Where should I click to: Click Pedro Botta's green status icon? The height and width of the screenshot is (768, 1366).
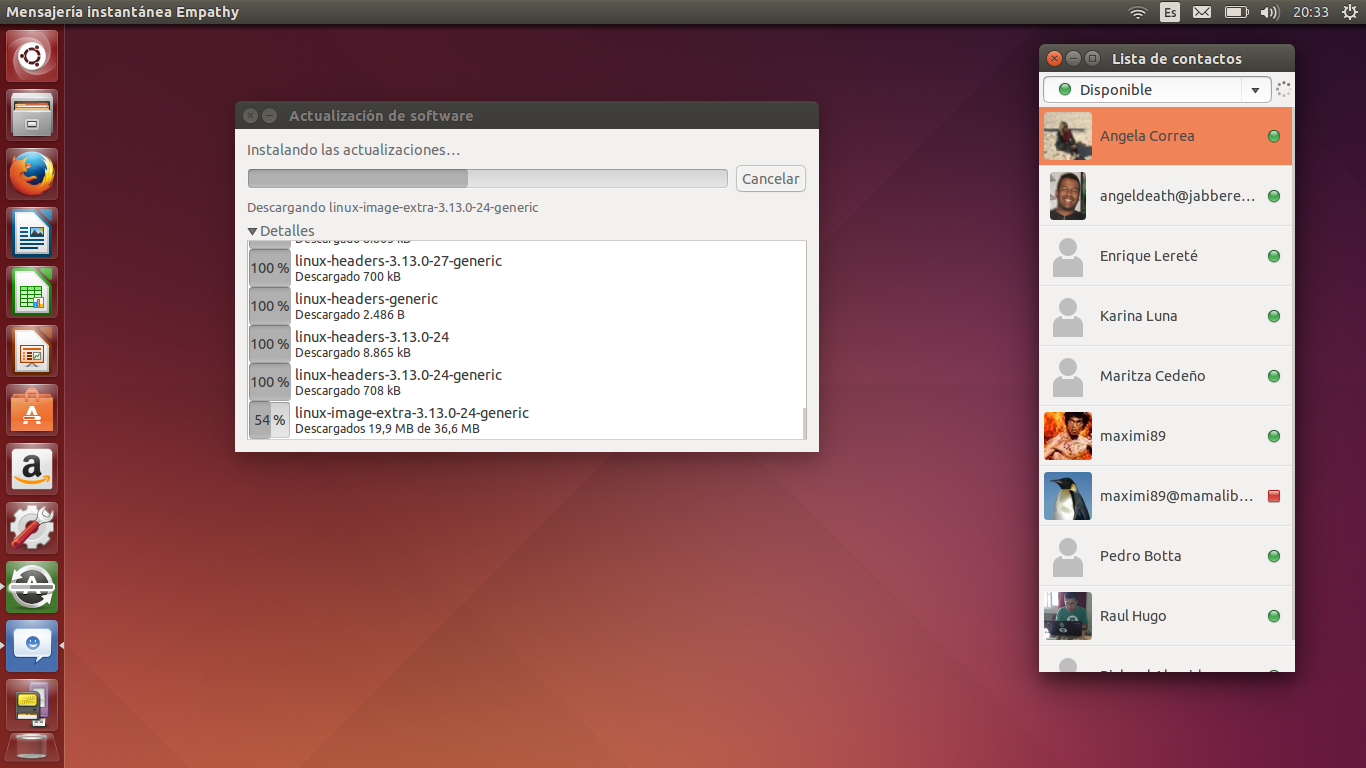pos(1274,556)
